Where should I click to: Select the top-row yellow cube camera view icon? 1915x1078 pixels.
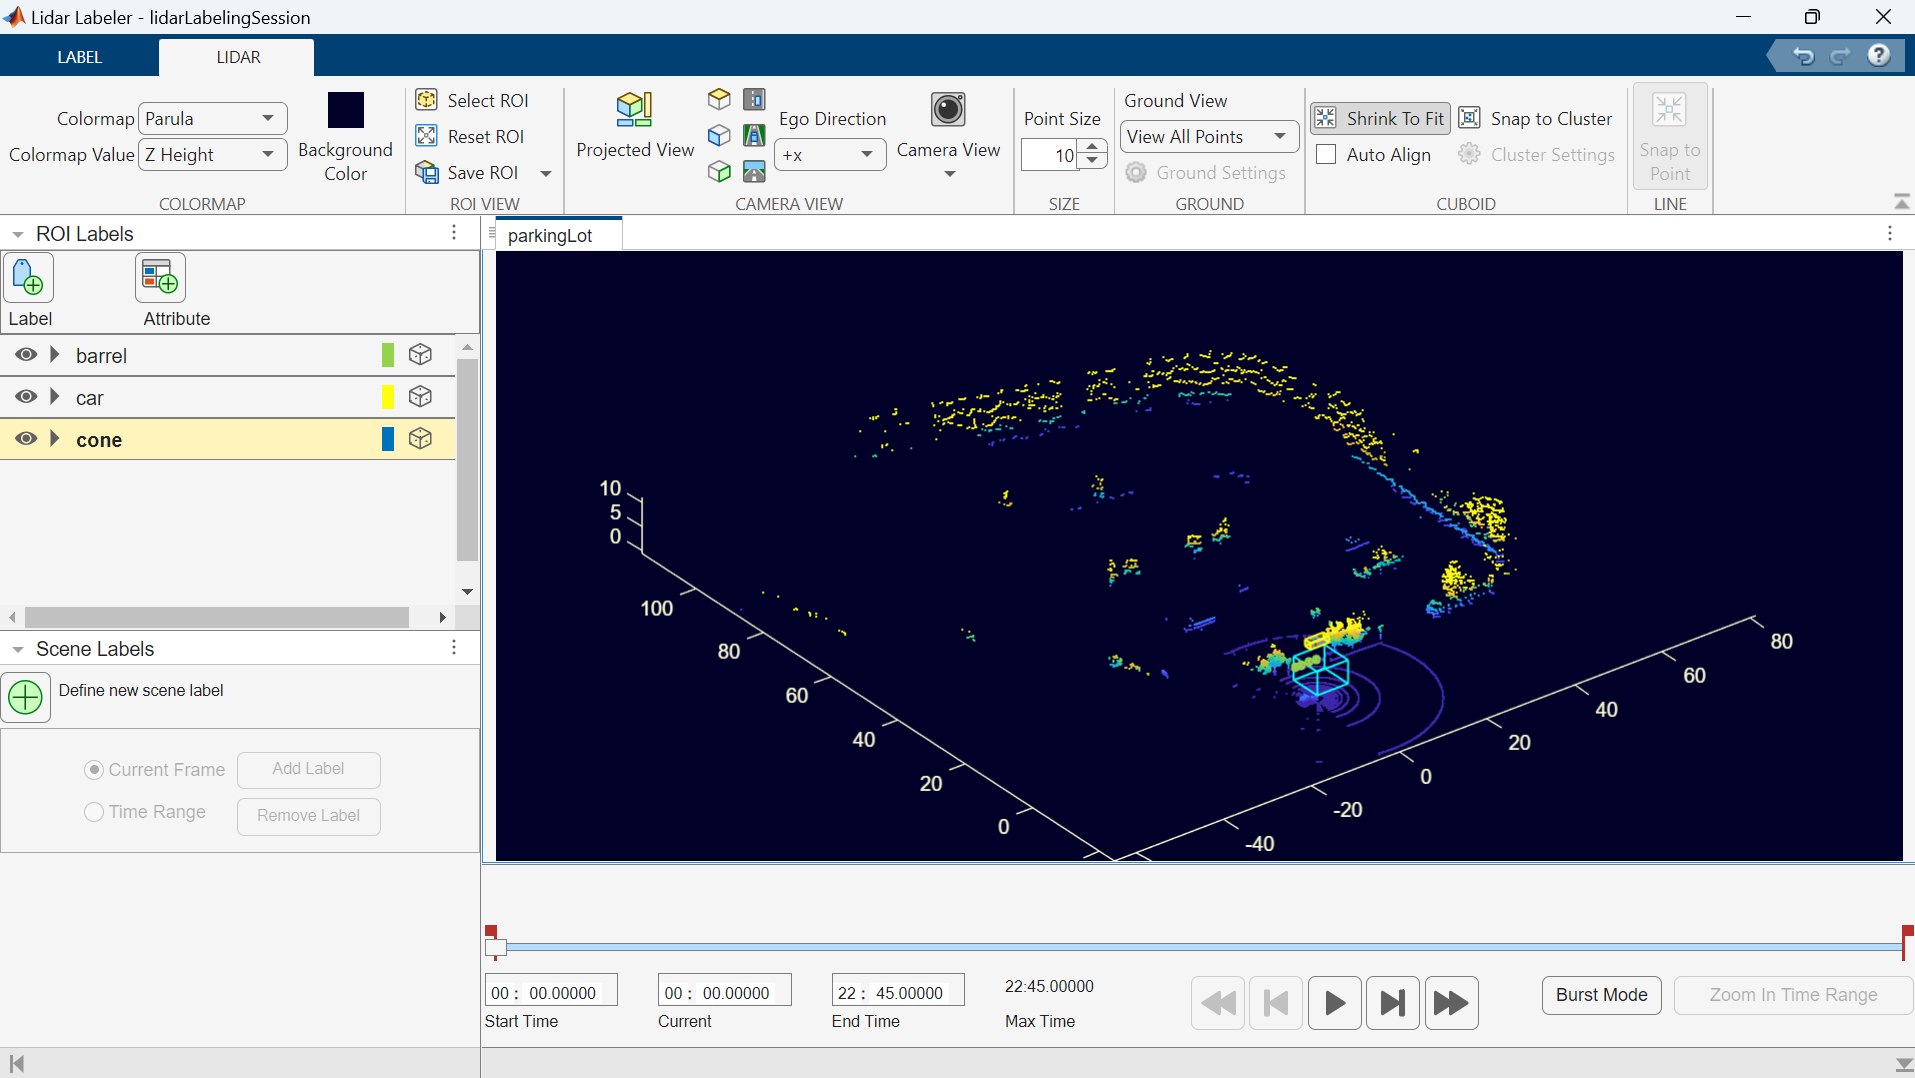[x=719, y=99]
